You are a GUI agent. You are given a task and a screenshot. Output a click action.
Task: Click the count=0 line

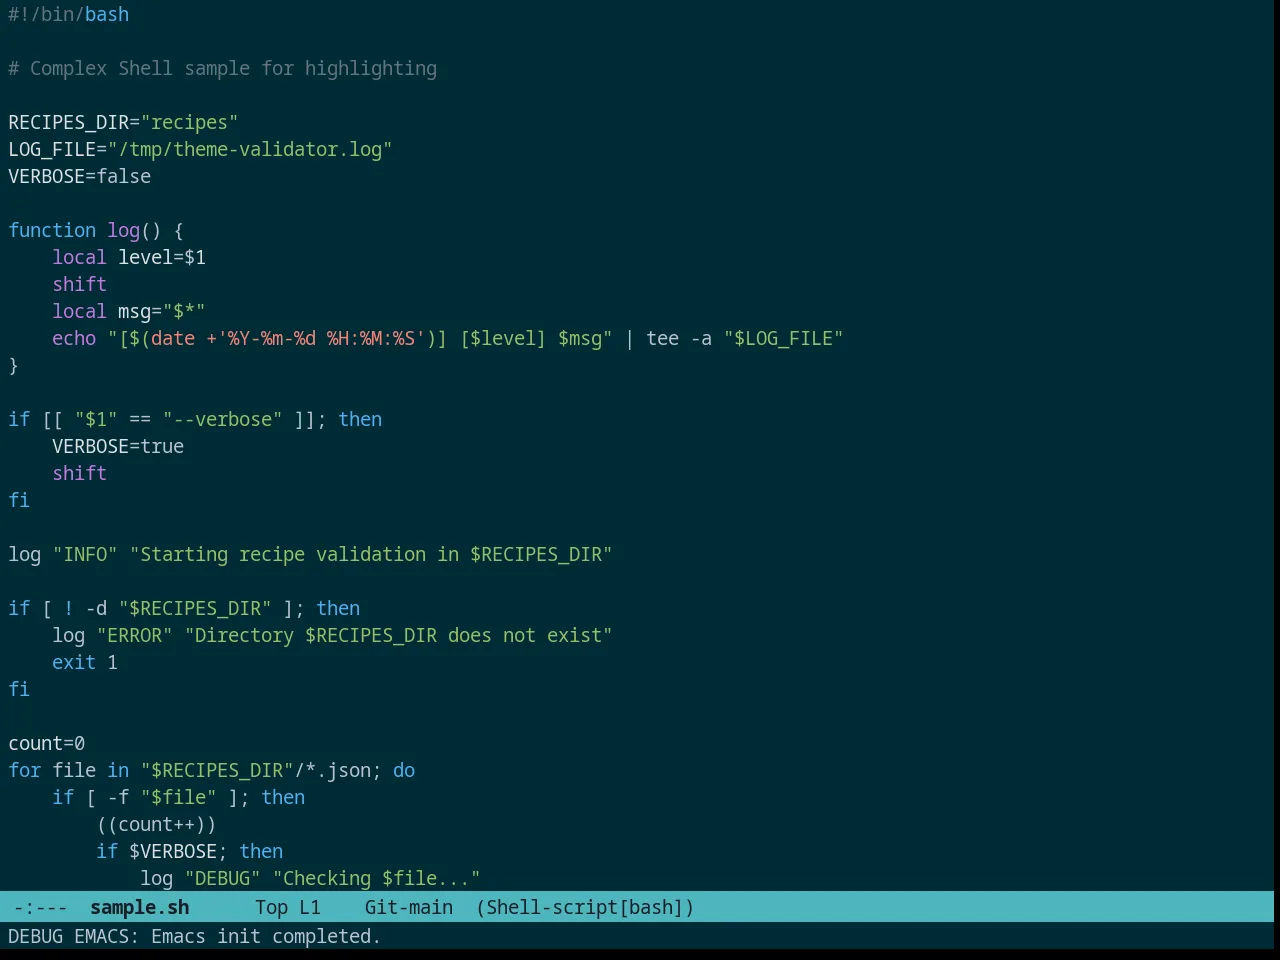pos(47,743)
